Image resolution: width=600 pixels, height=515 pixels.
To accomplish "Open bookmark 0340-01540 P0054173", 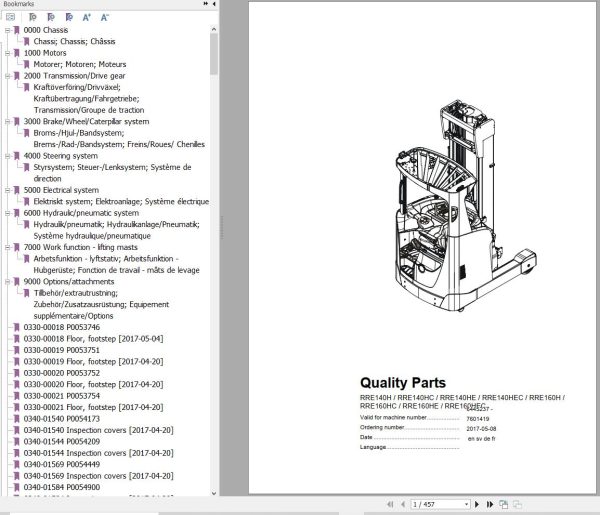I will [62, 419].
